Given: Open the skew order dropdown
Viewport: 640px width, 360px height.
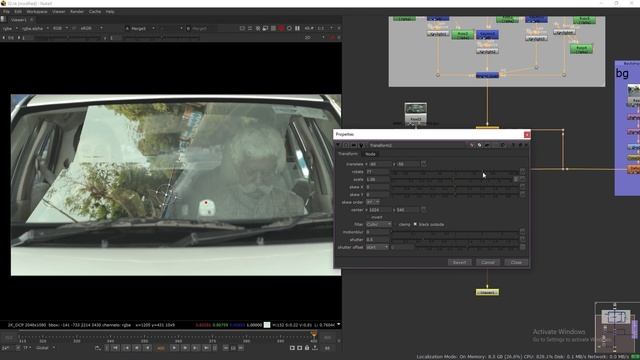Looking at the screenshot, I should [373, 202].
